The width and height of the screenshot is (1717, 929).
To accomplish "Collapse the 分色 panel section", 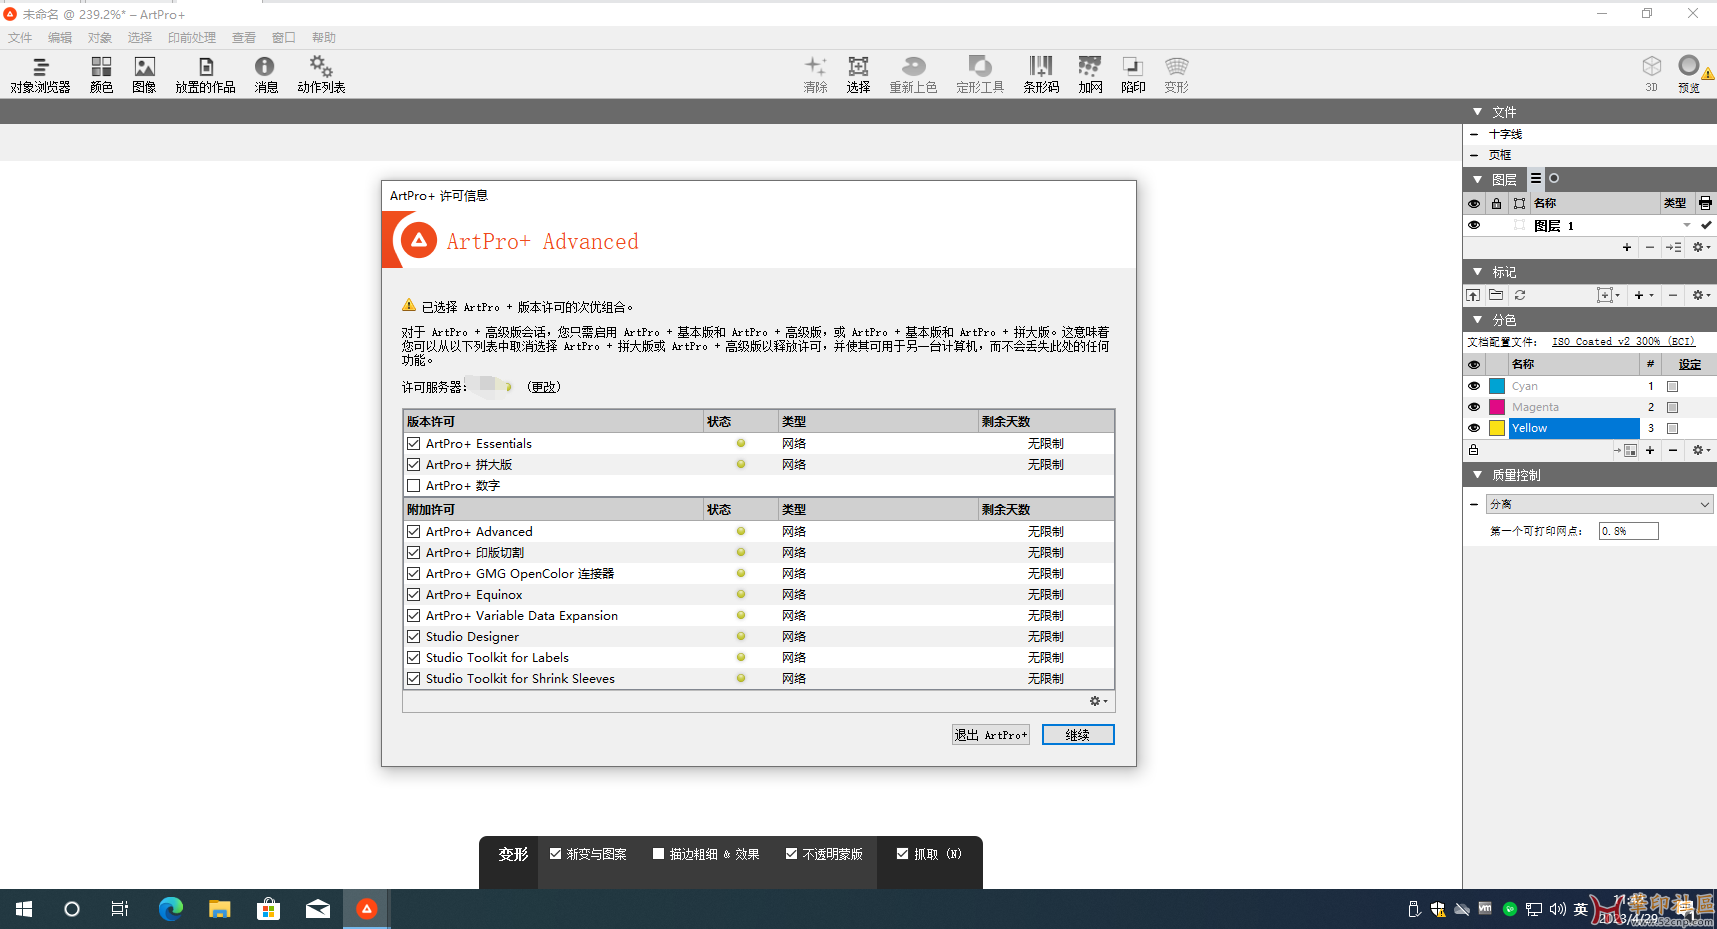I will (1477, 320).
